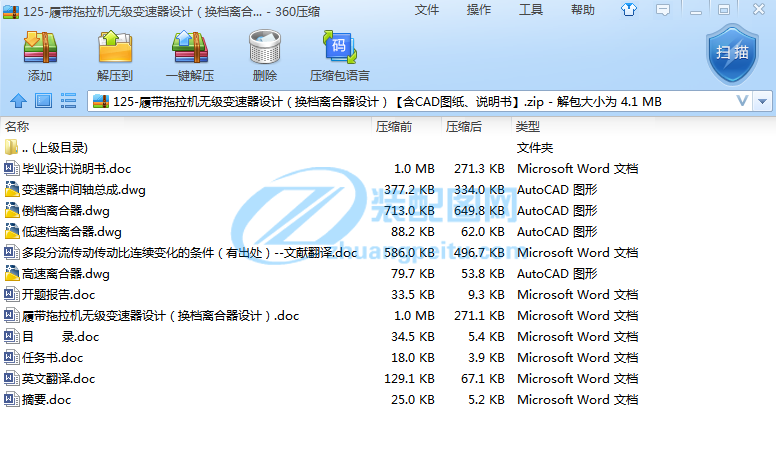The image size is (776, 450).
Task: Open the 帮助 menu
Action: pyautogui.click(x=582, y=9)
